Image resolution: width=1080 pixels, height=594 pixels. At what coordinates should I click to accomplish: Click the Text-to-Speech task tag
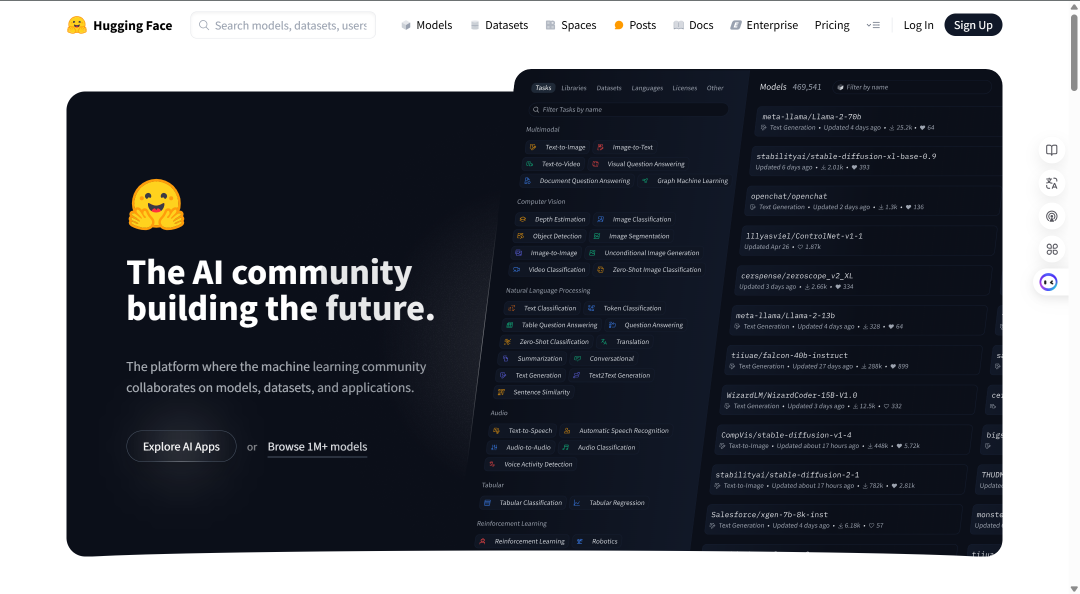[522, 431]
